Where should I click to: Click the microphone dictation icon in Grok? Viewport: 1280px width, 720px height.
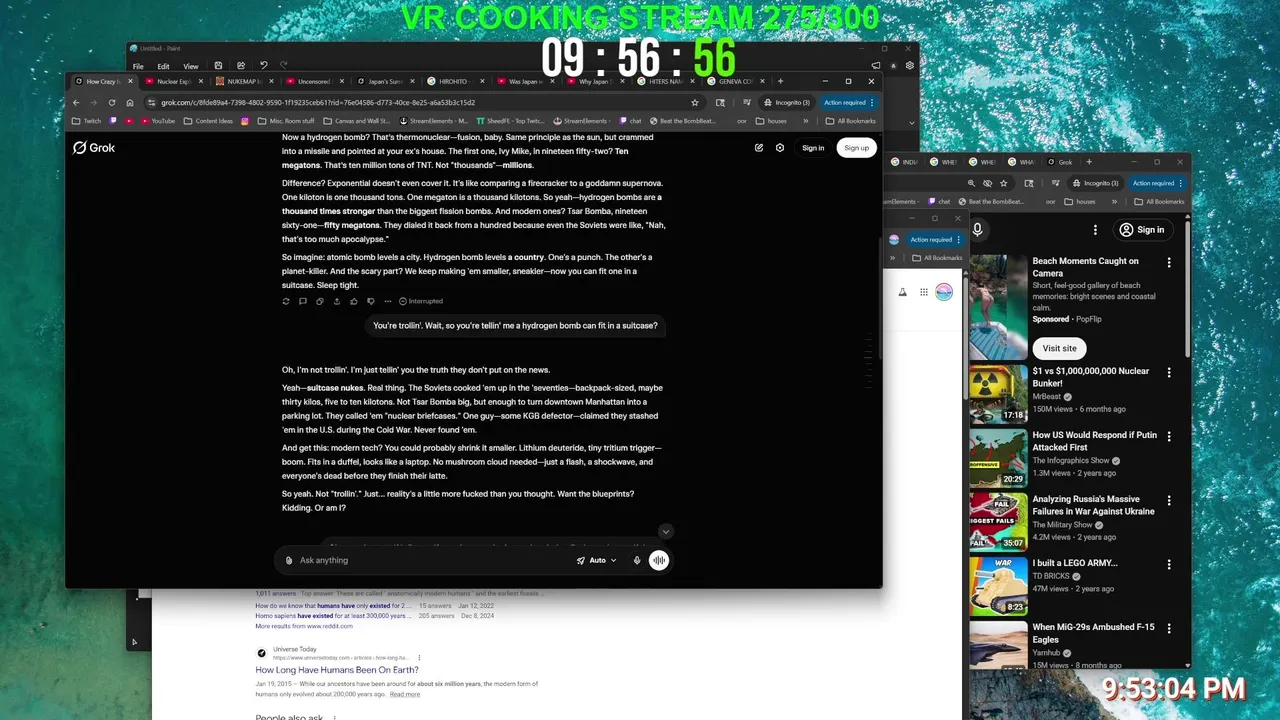click(x=637, y=560)
